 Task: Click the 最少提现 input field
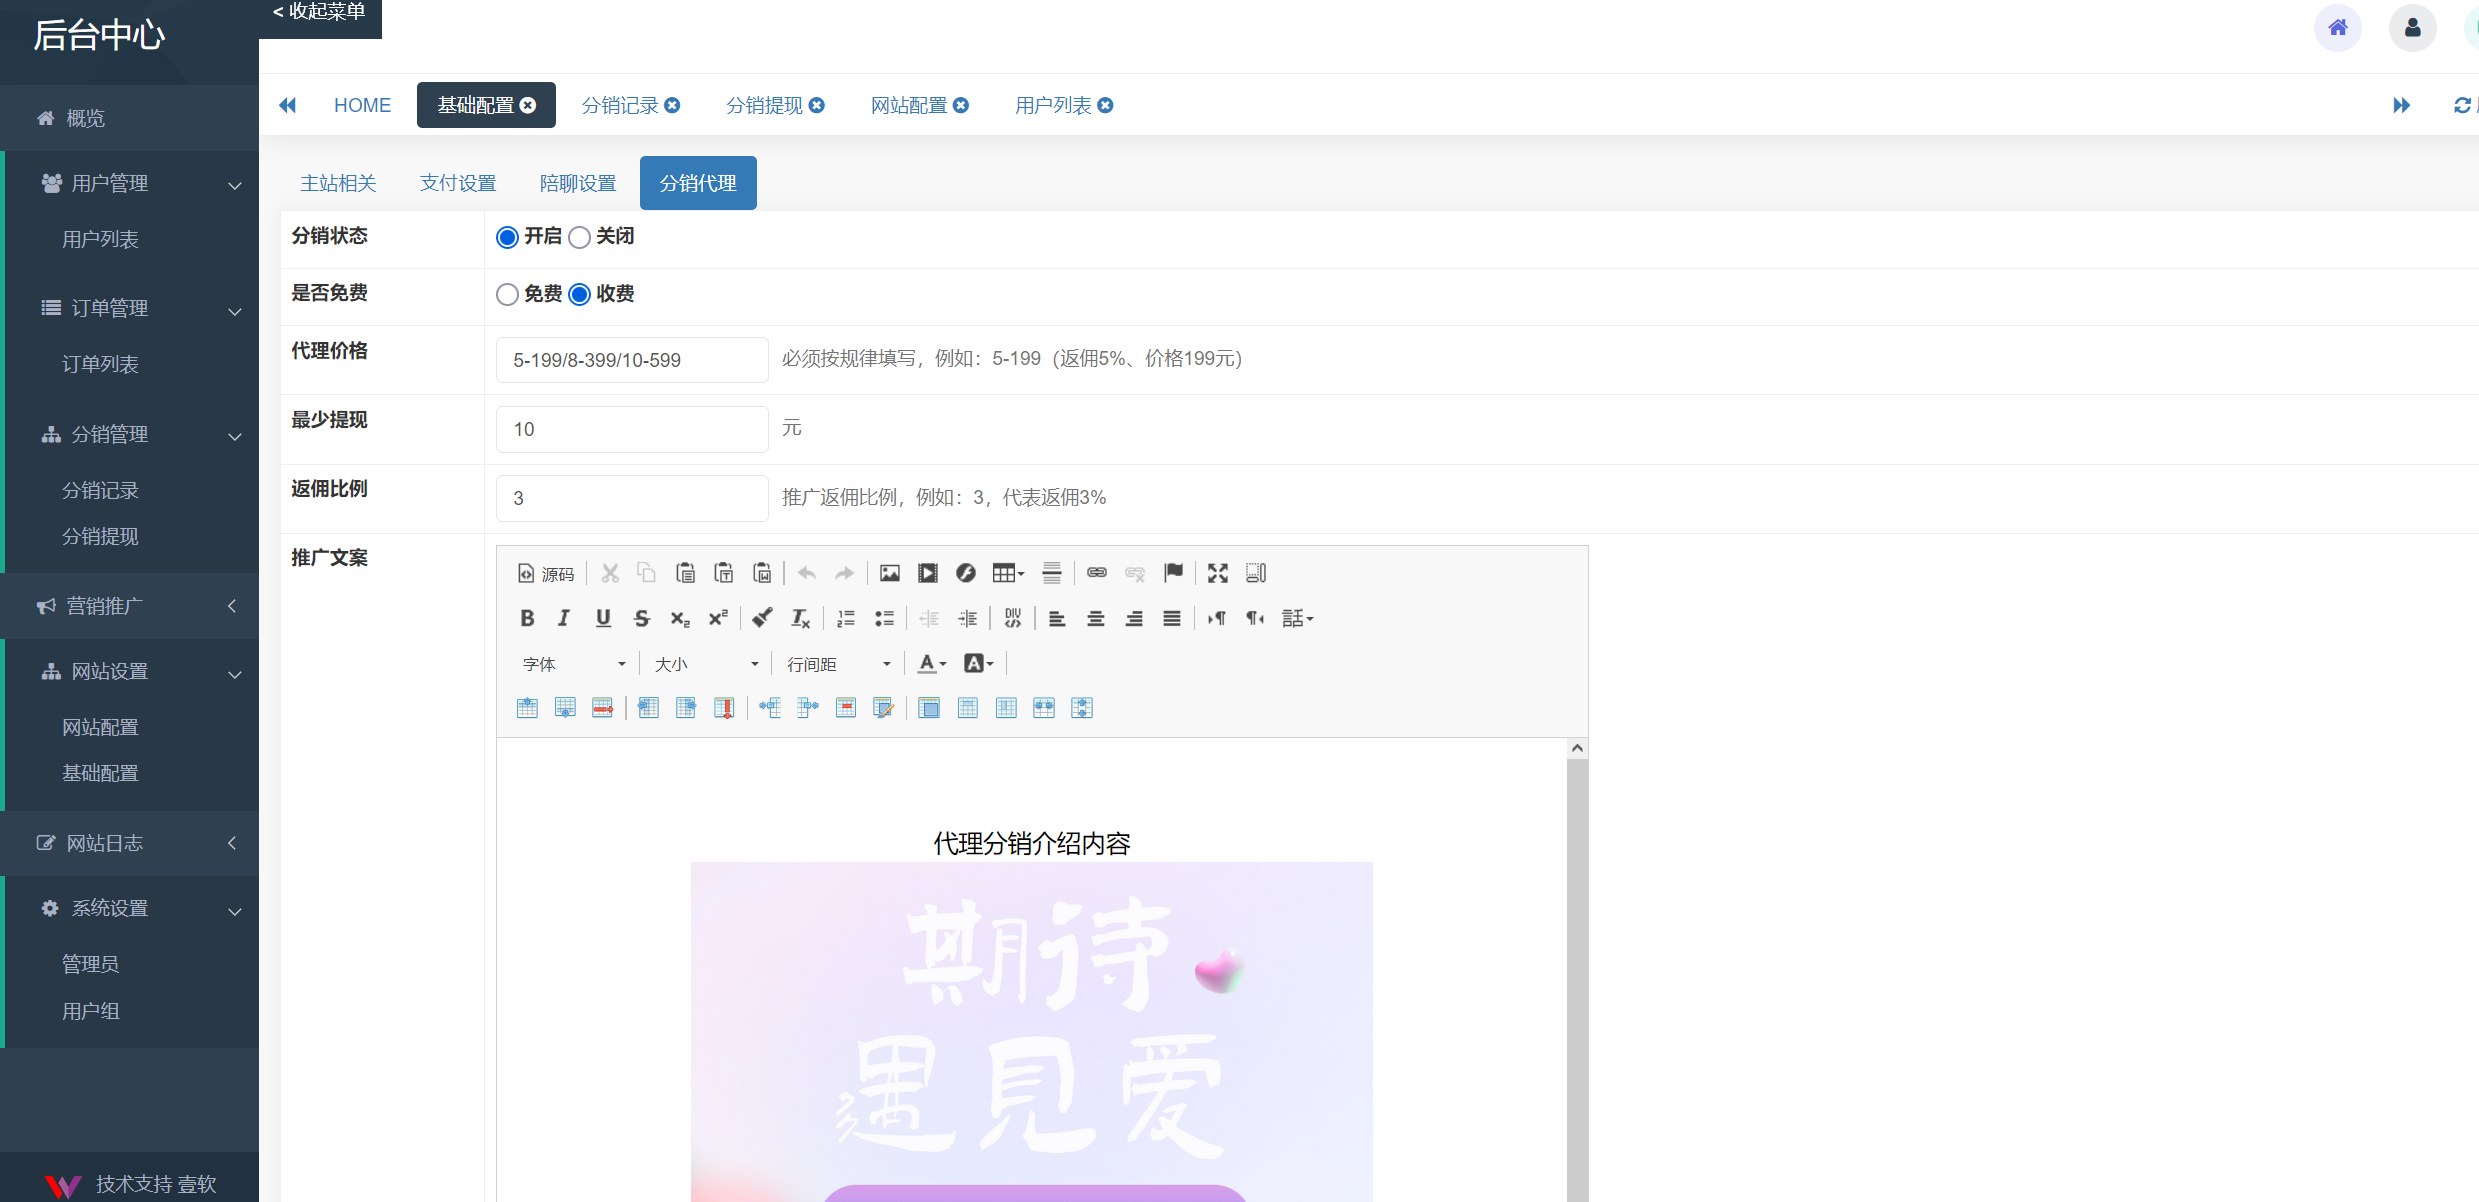click(631, 429)
